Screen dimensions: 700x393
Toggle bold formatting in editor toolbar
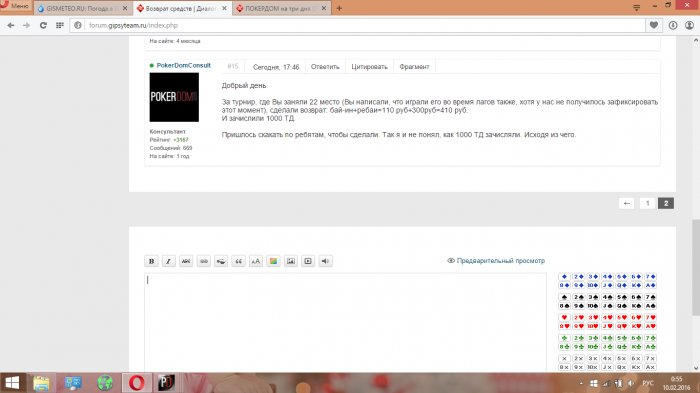(x=151, y=261)
